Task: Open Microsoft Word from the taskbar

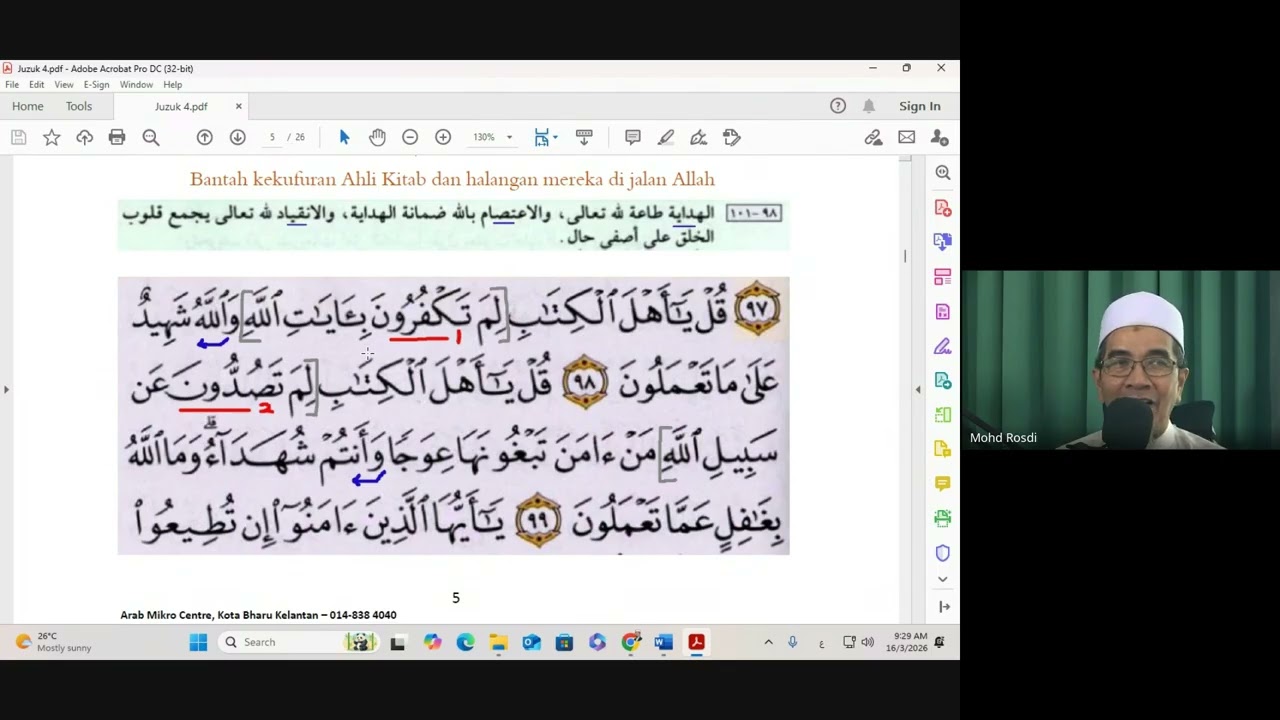Action: (x=663, y=642)
